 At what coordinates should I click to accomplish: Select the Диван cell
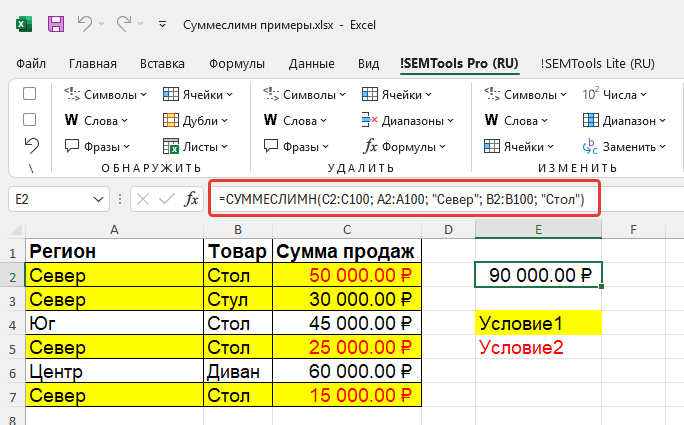click(238, 371)
